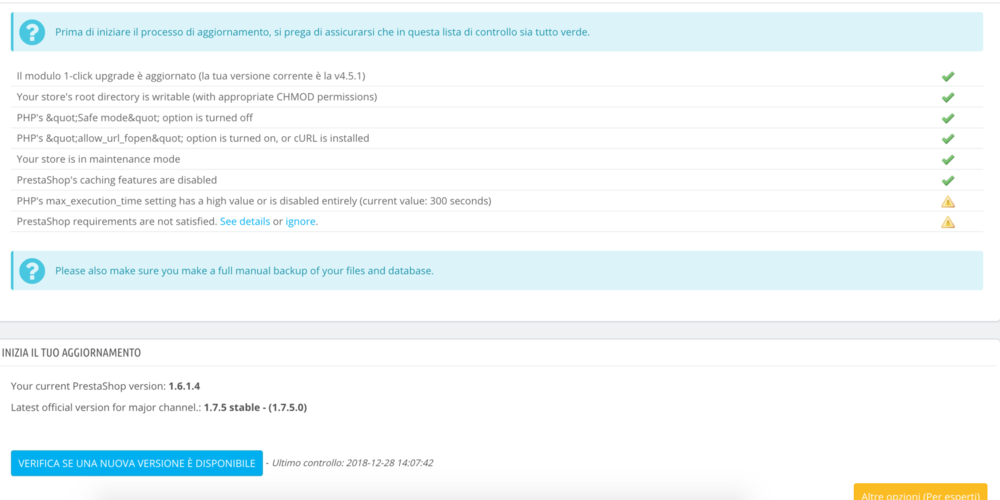Click the question mark icon beside backup reminder
Viewport: 1000px width, 500px height.
point(32,270)
